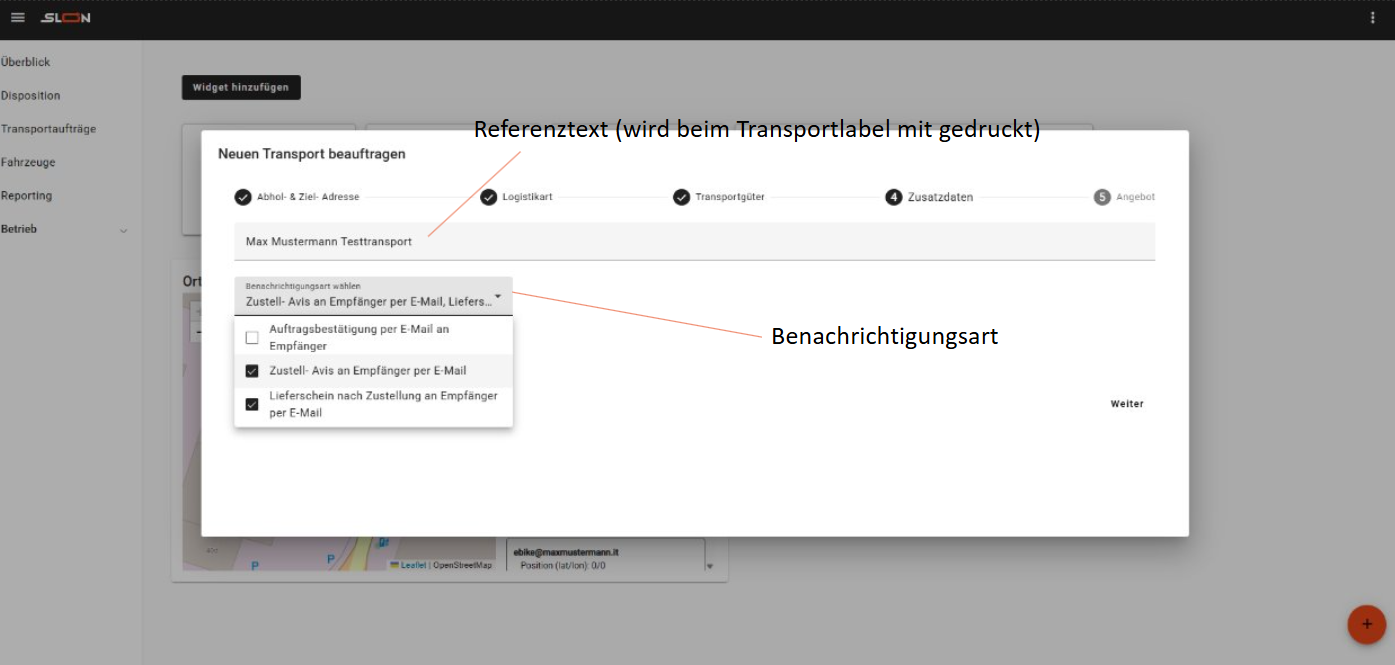Collapse the Benachrichtigungsart dropdown arrow
Screen dimensions: 1395x665
click(498, 297)
